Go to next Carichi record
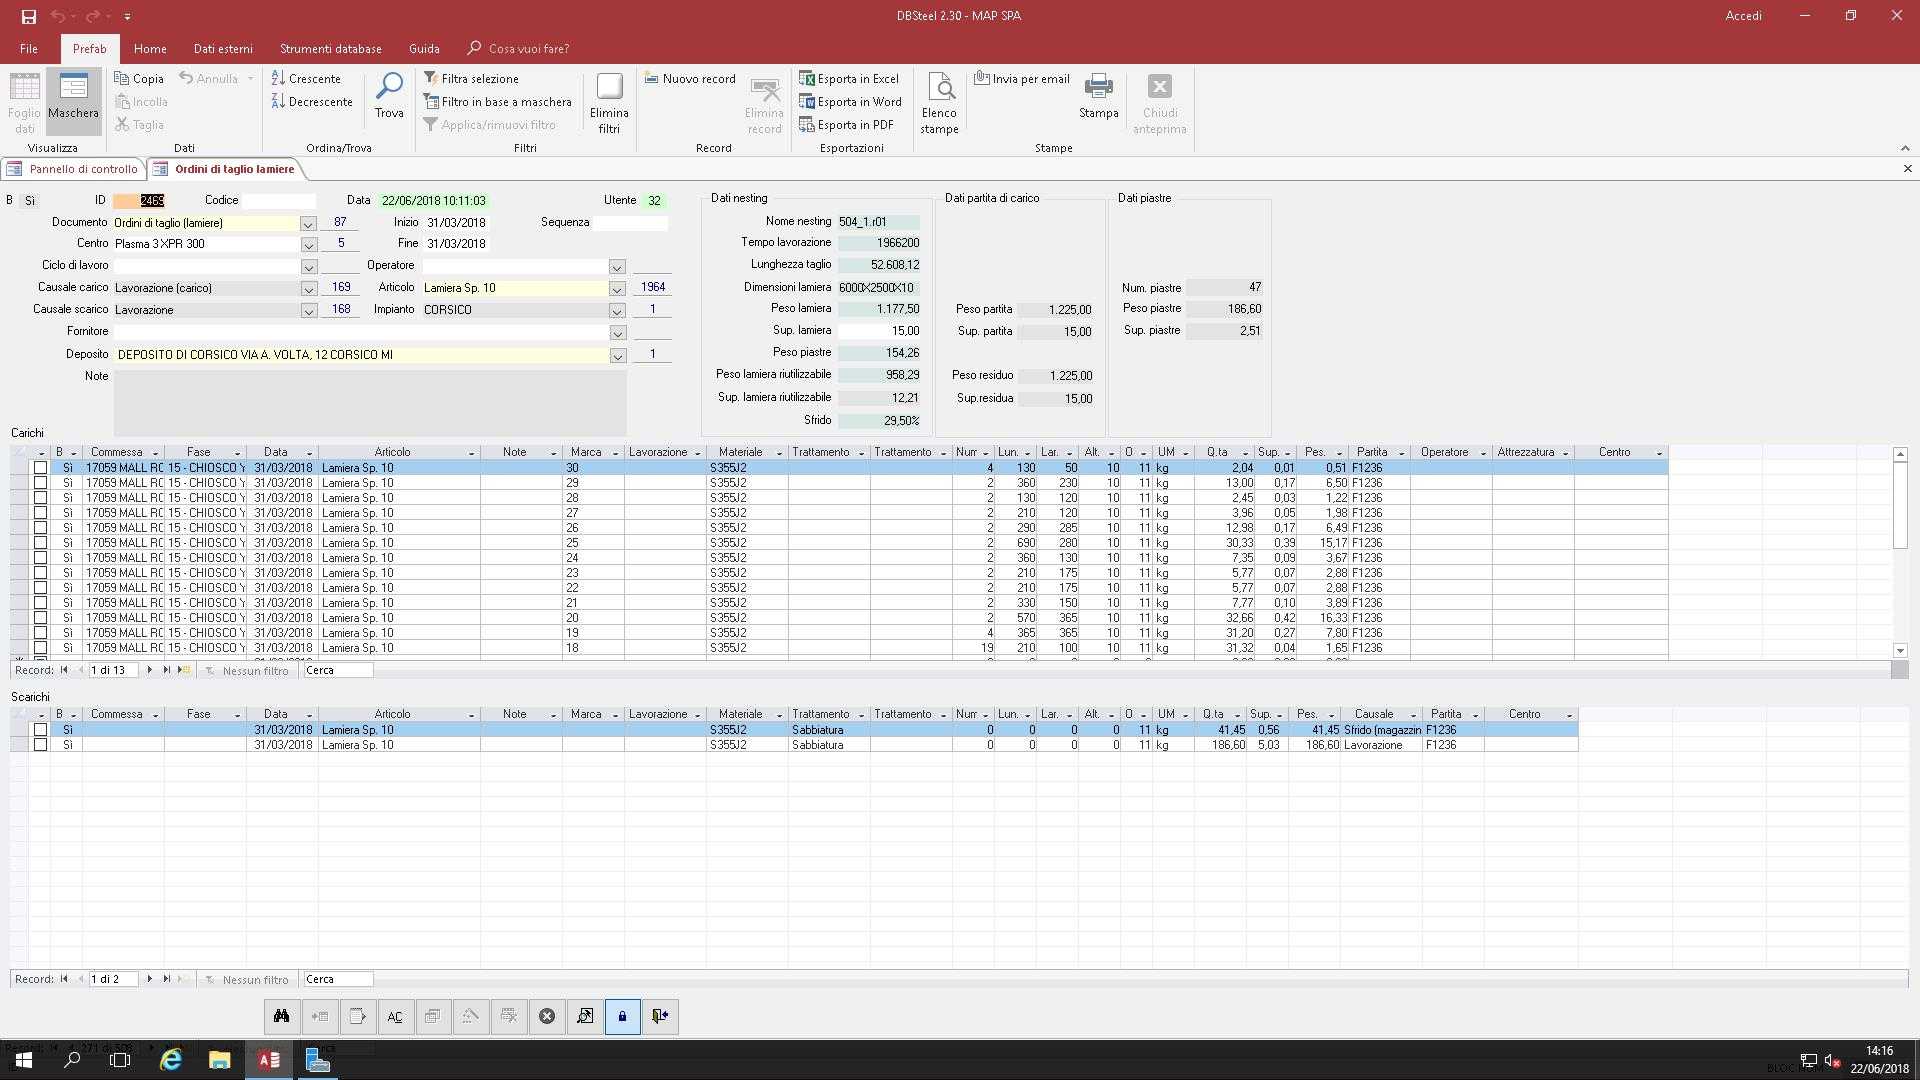The image size is (1920, 1080). click(x=150, y=670)
